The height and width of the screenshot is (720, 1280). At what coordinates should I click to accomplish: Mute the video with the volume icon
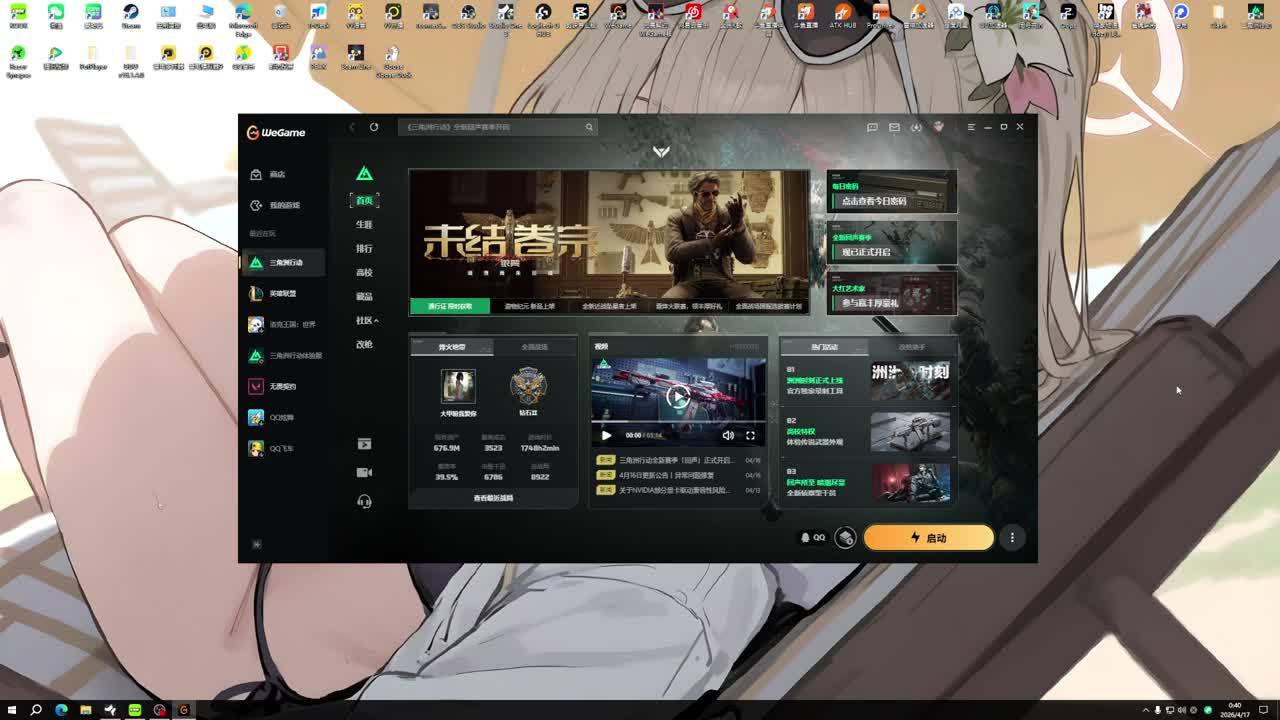pos(728,435)
